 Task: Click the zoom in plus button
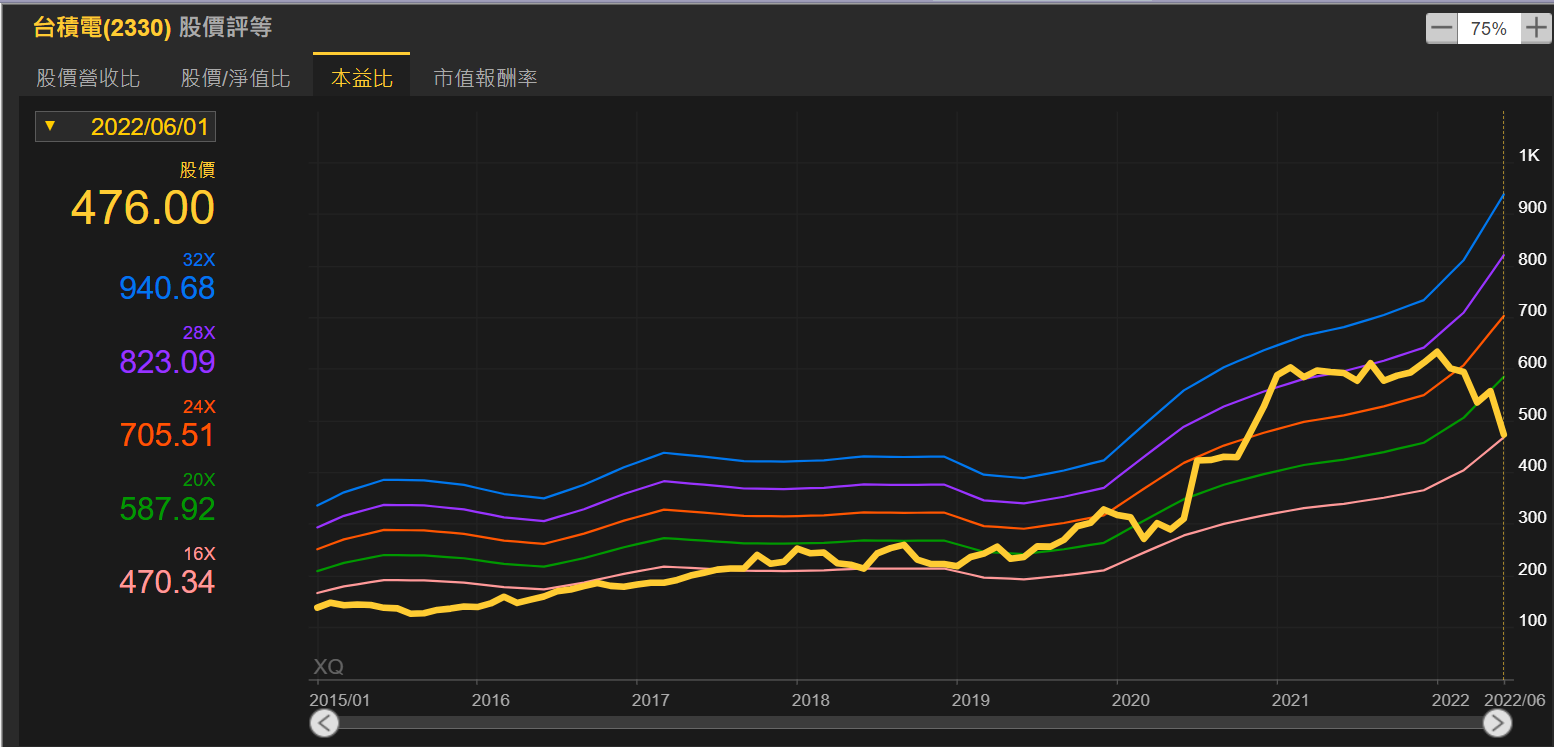pyautogui.click(x=1535, y=29)
